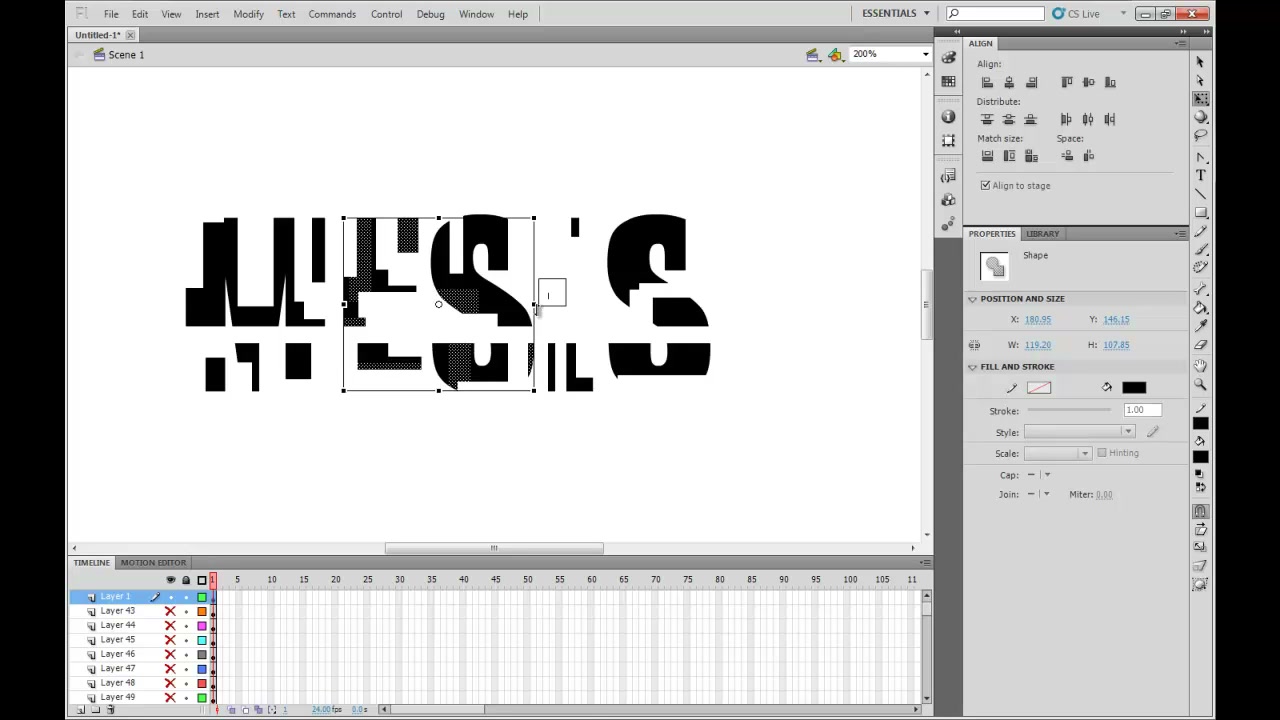Image resolution: width=1280 pixels, height=720 pixels.
Task: Open the stroke Scale dropdown
Action: pyautogui.click(x=1057, y=454)
